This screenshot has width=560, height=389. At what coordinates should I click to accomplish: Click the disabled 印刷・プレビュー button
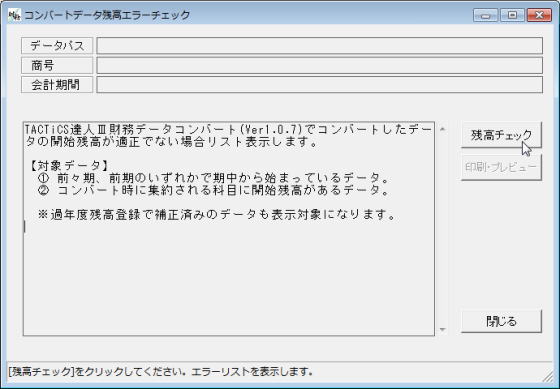point(501,167)
